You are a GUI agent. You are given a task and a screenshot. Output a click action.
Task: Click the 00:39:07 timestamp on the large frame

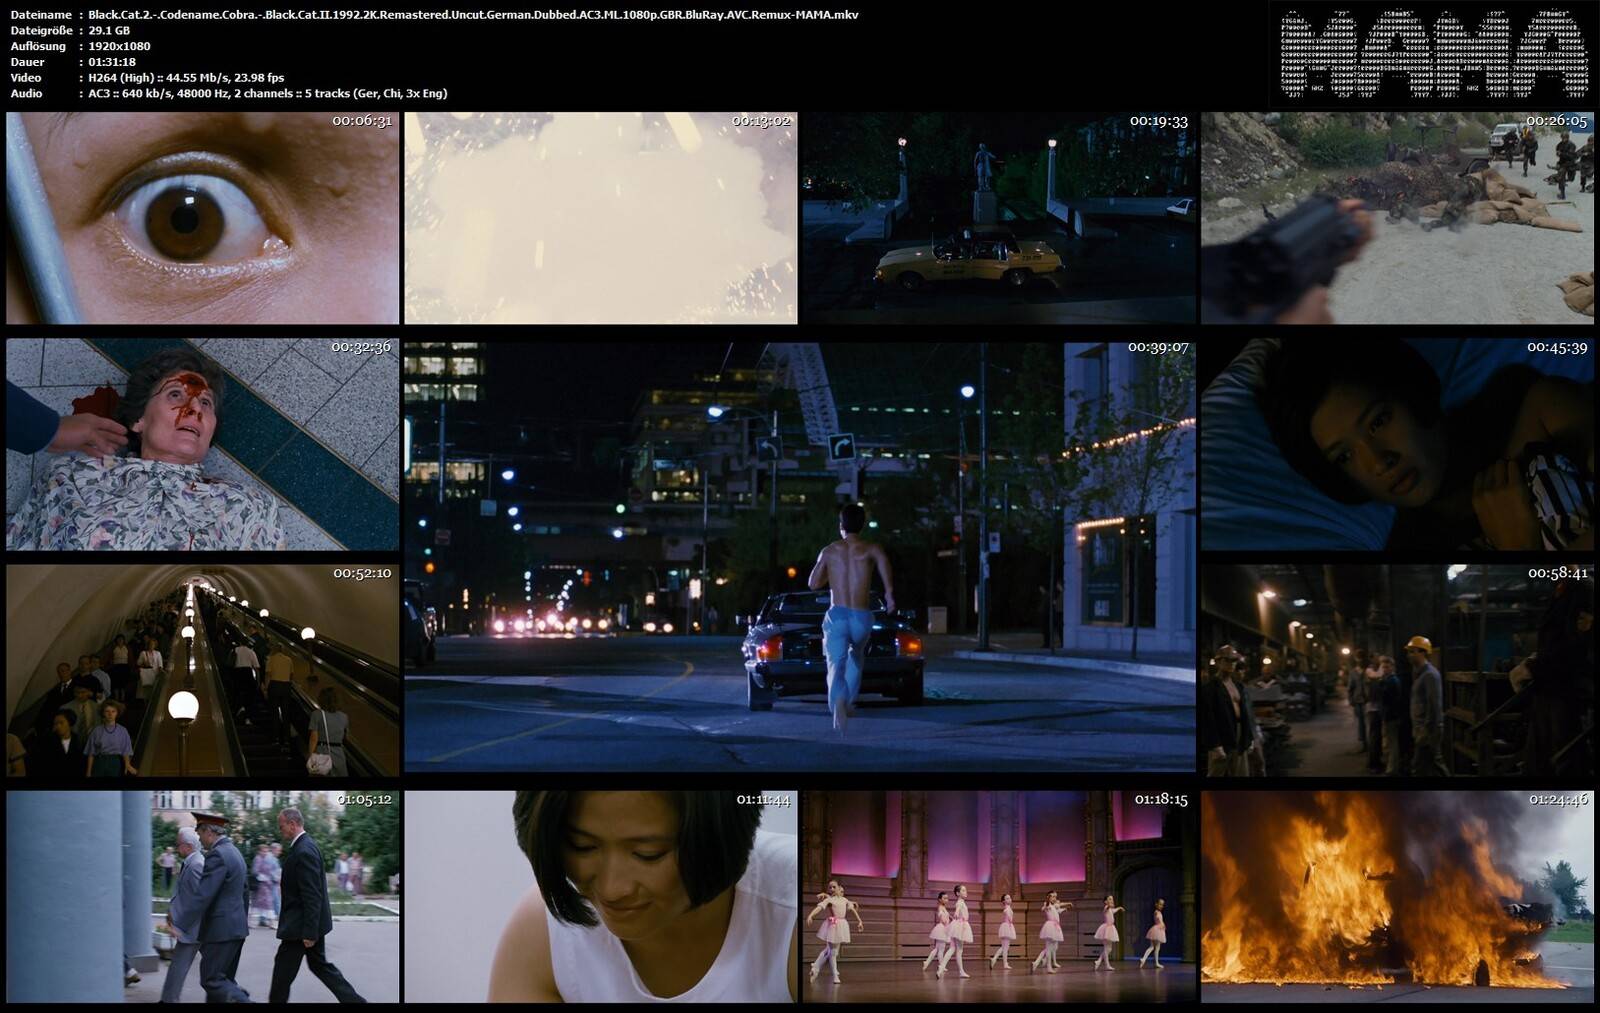(x=1158, y=347)
